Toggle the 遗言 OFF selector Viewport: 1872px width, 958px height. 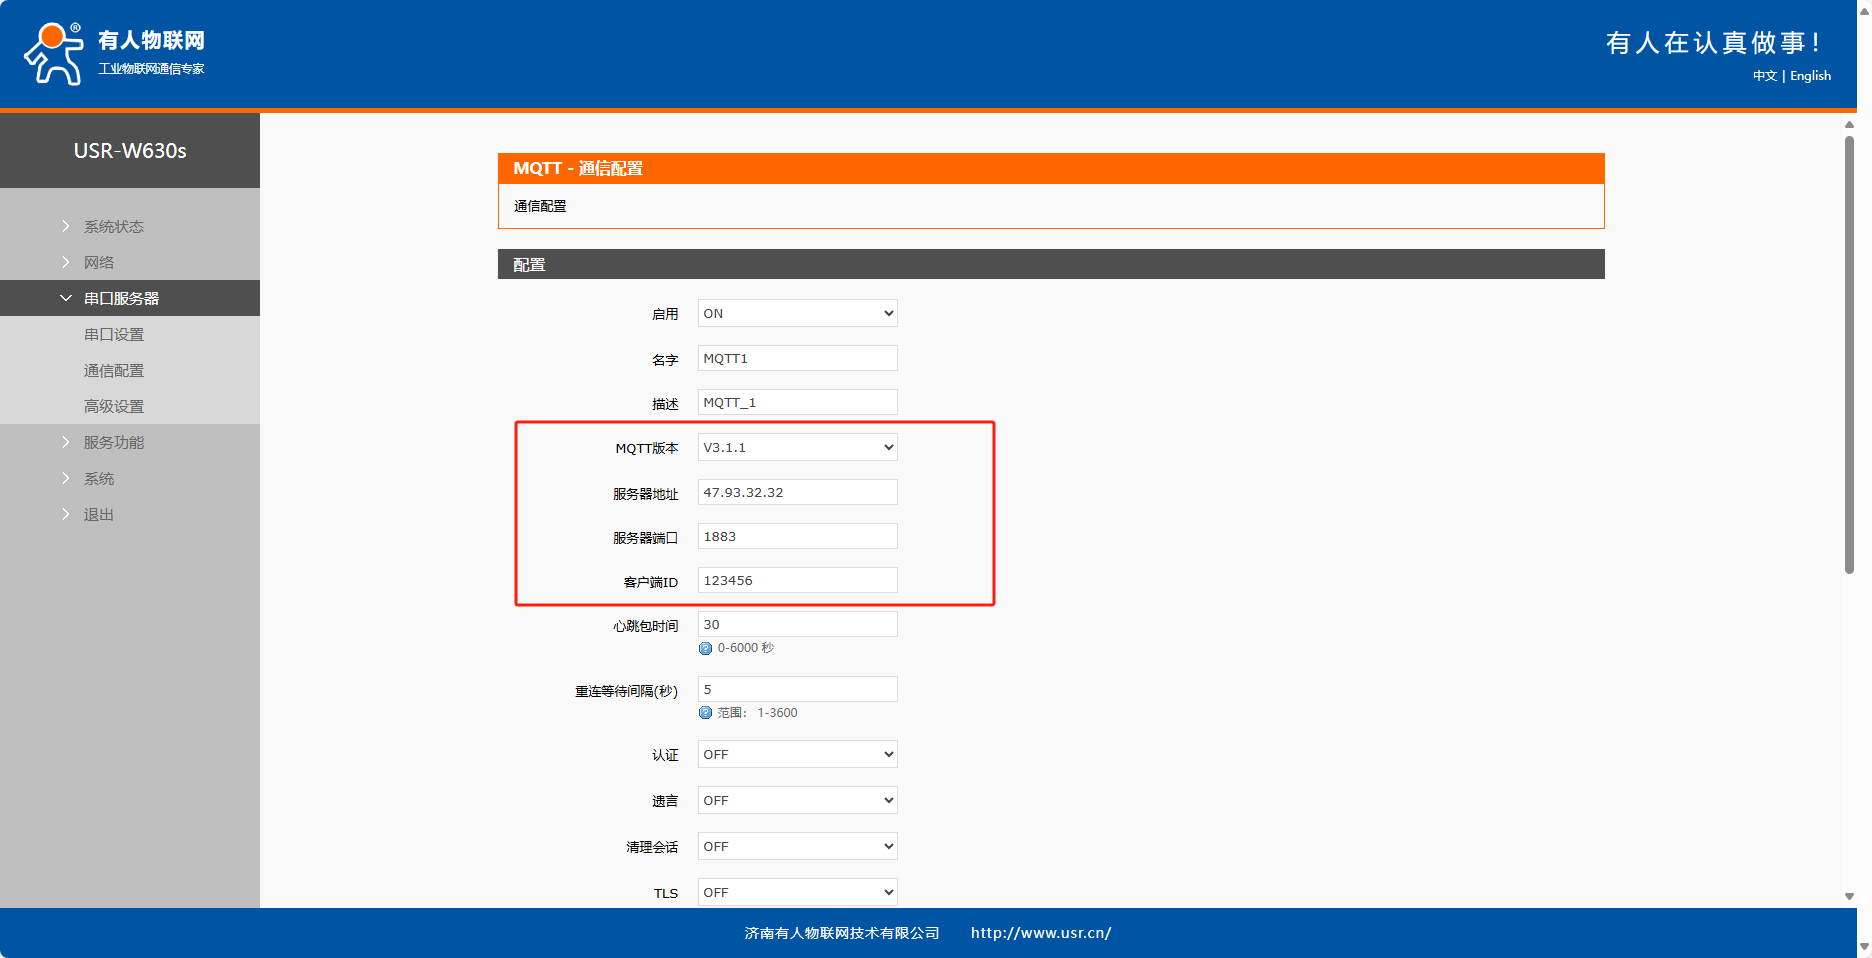(797, 800)
